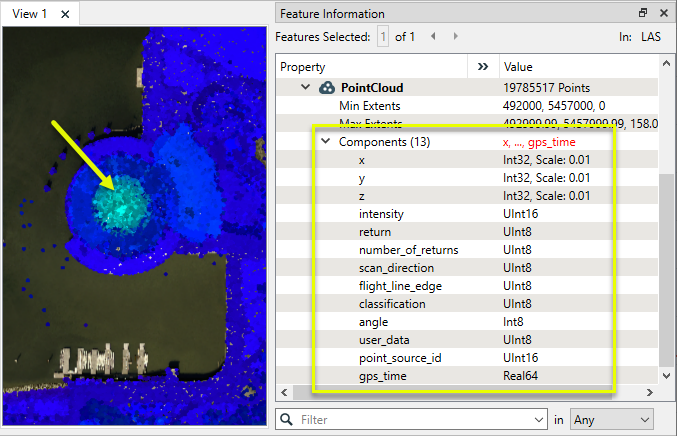Select the classification component row
The height and width of the screenshot is (436, 677).
click(x=391, y=303)
